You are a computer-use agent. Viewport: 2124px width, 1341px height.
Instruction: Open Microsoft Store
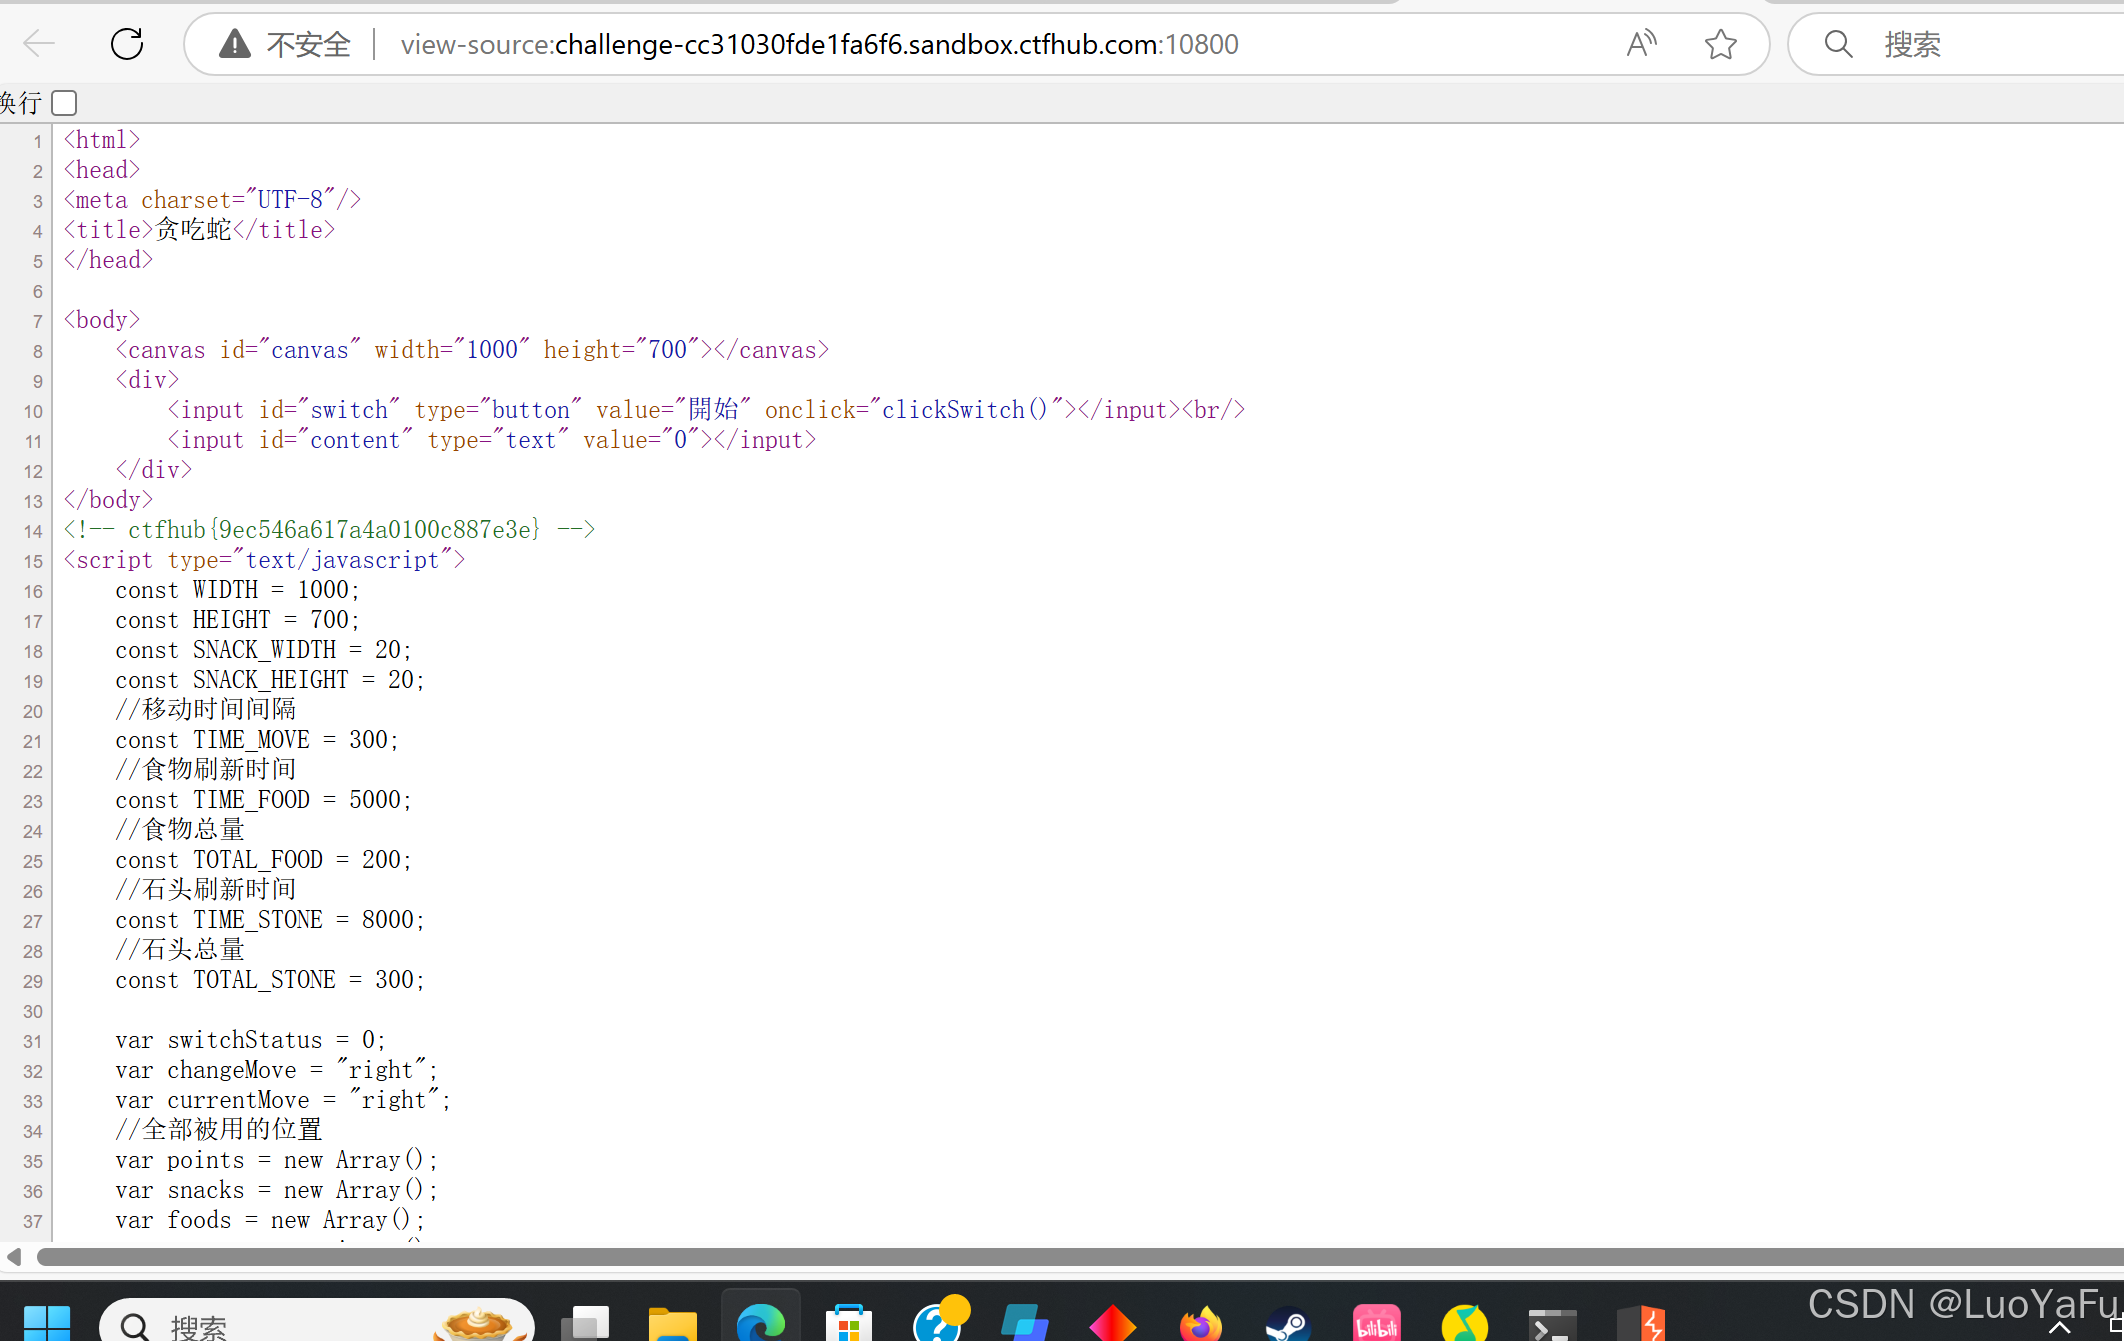tap(848, 1322)
